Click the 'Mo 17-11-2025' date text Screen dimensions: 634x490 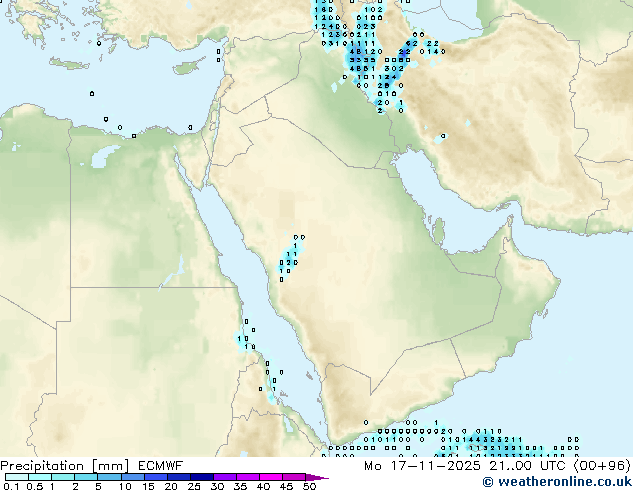(422, 466)
